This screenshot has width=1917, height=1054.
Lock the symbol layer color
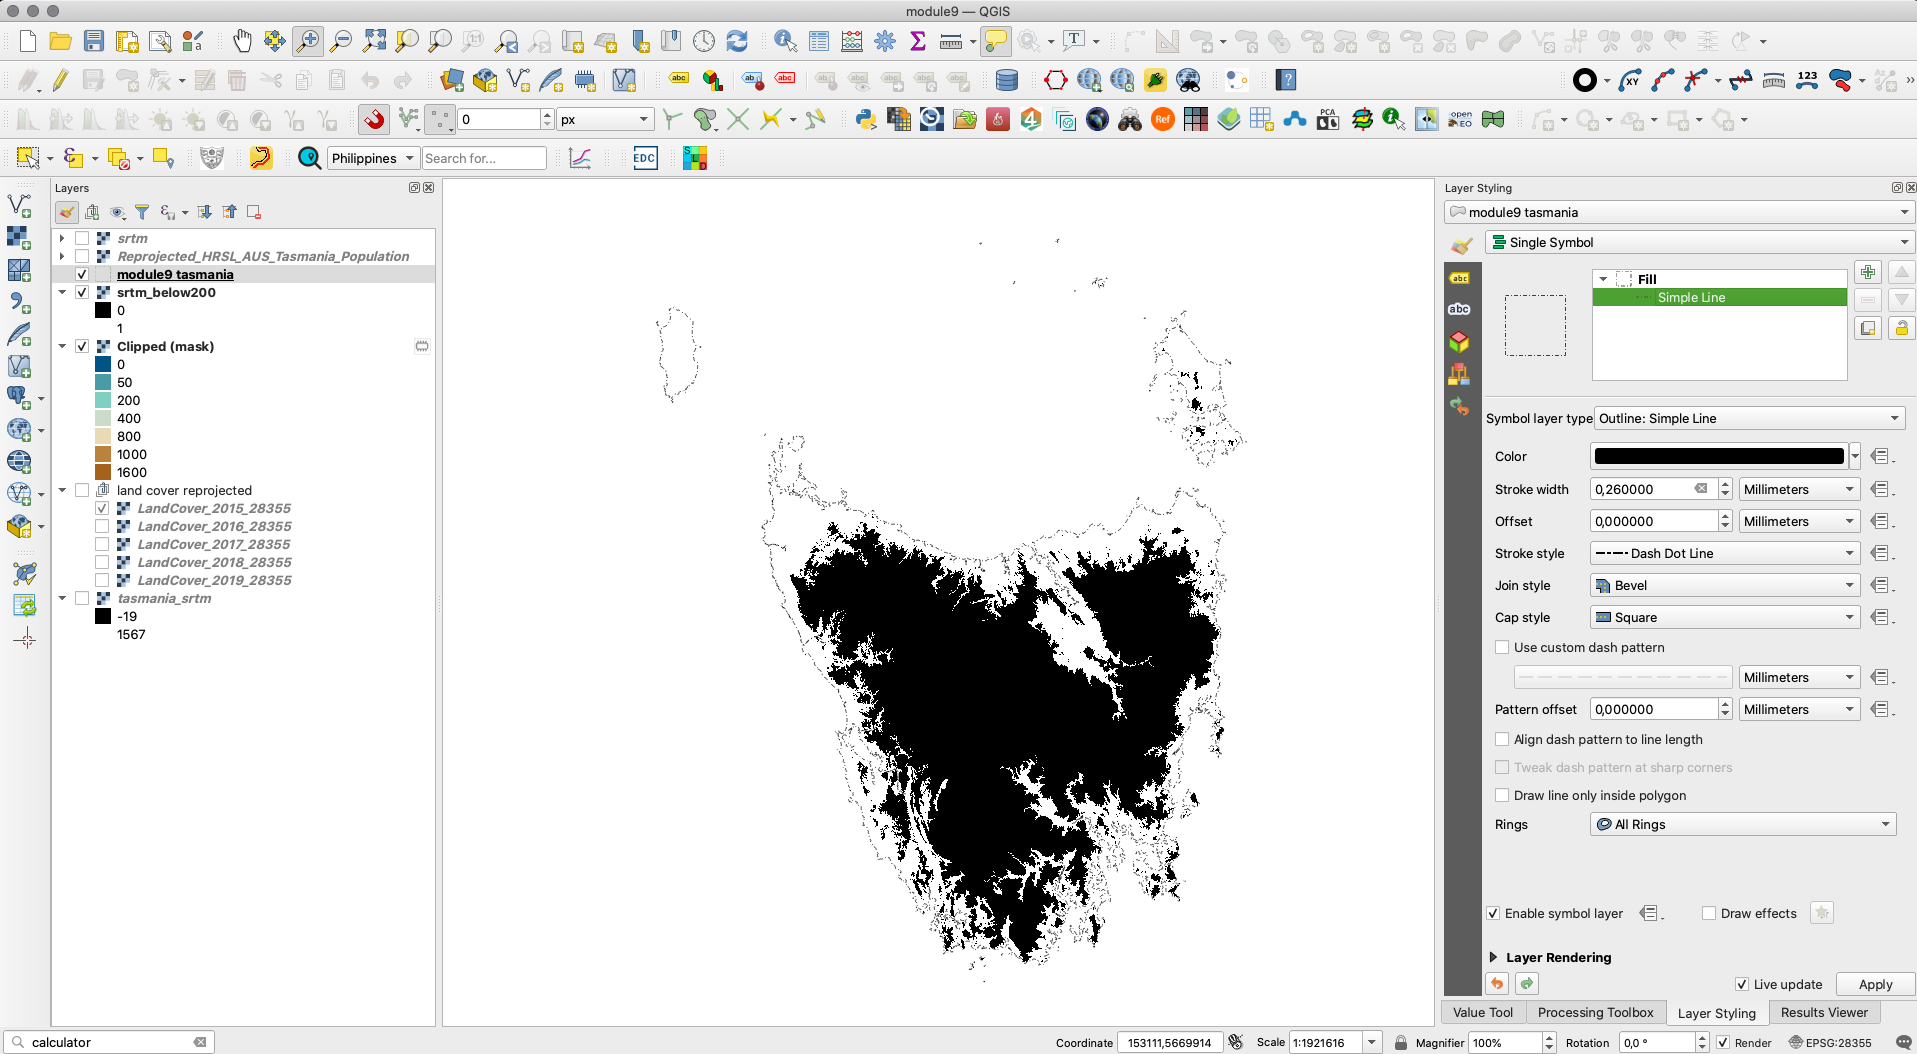(1901, 328)
